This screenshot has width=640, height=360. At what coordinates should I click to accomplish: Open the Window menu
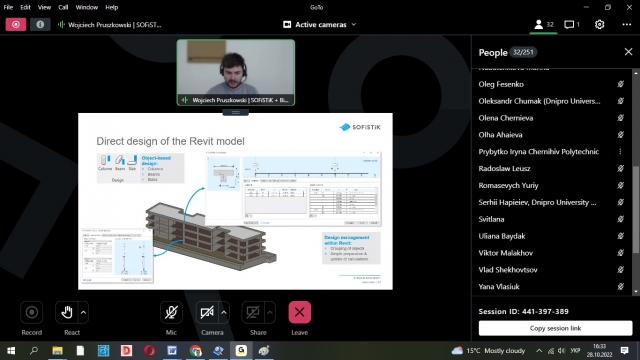coord(87,7)
